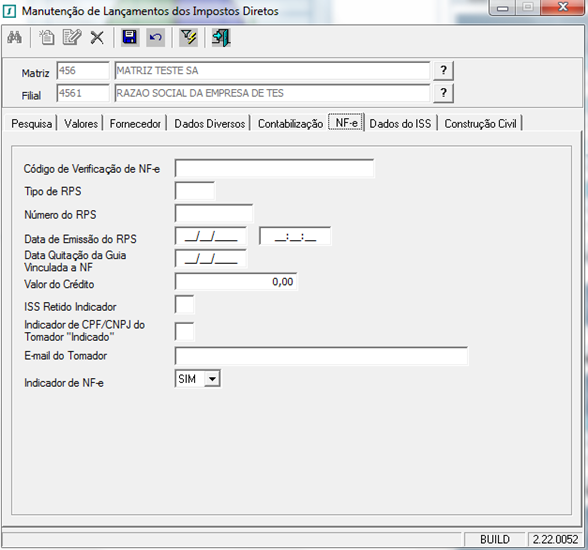588x550 pixels.
Task: Click the edit record pencil icon
Action: point(72,37)
